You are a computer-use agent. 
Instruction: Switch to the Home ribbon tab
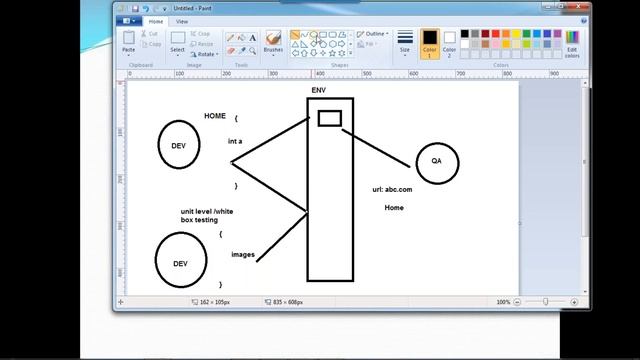coord(156,21)
